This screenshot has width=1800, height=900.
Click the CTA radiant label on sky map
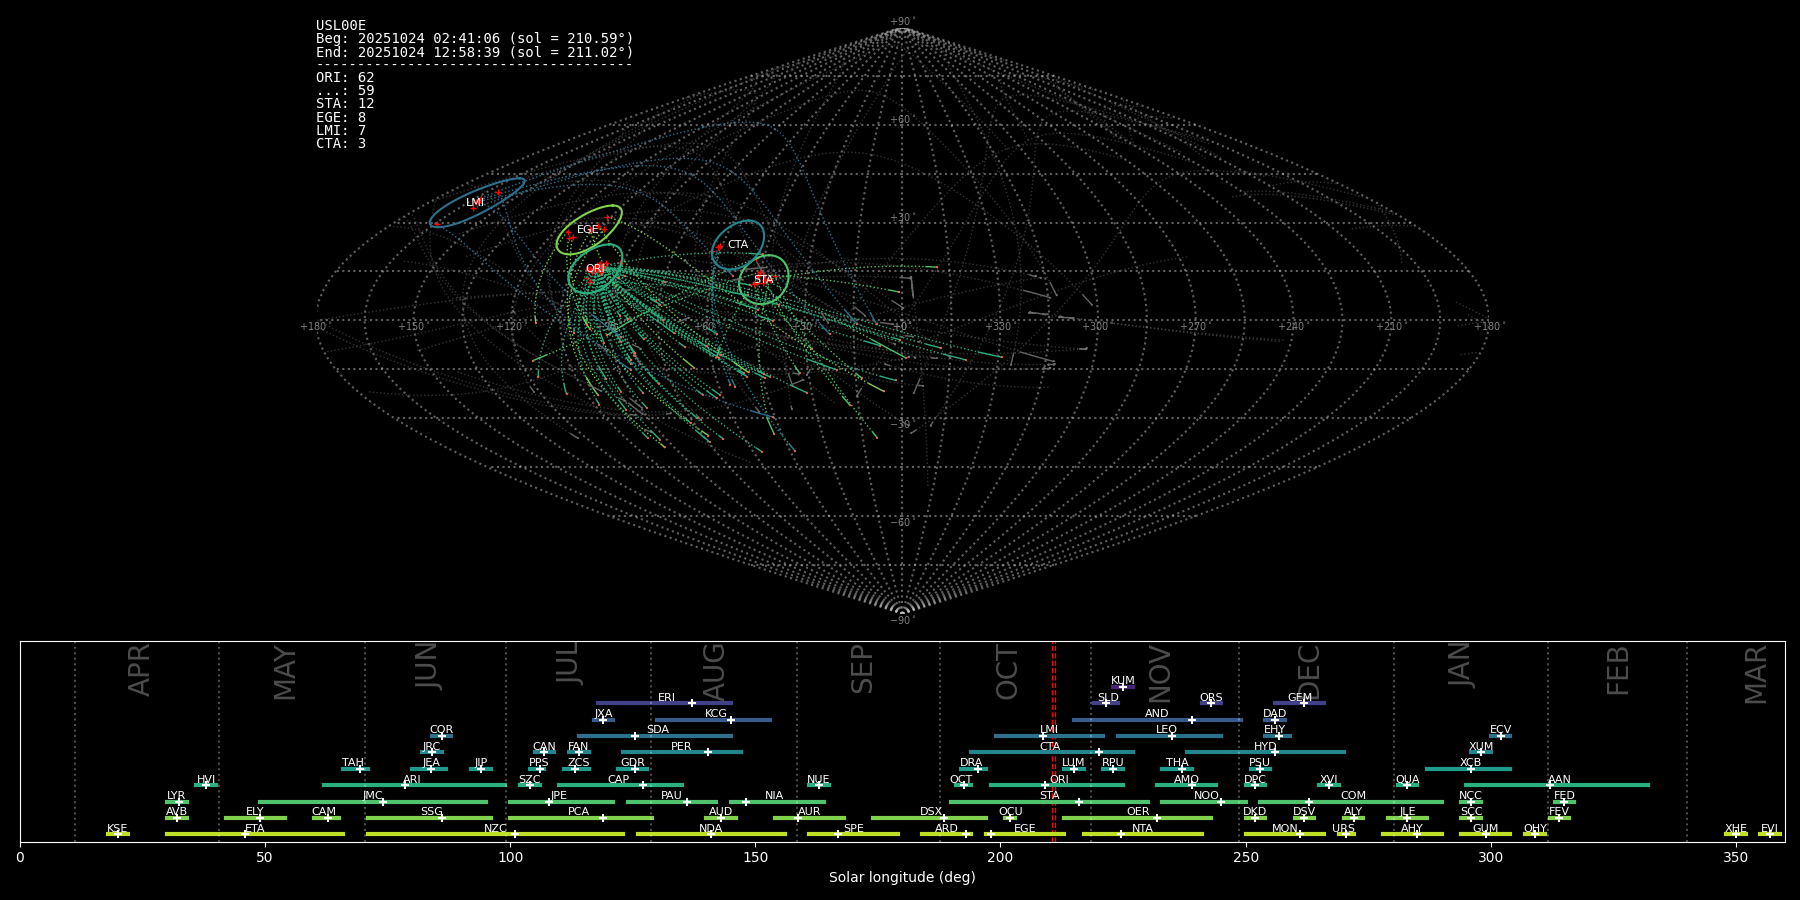738,245
